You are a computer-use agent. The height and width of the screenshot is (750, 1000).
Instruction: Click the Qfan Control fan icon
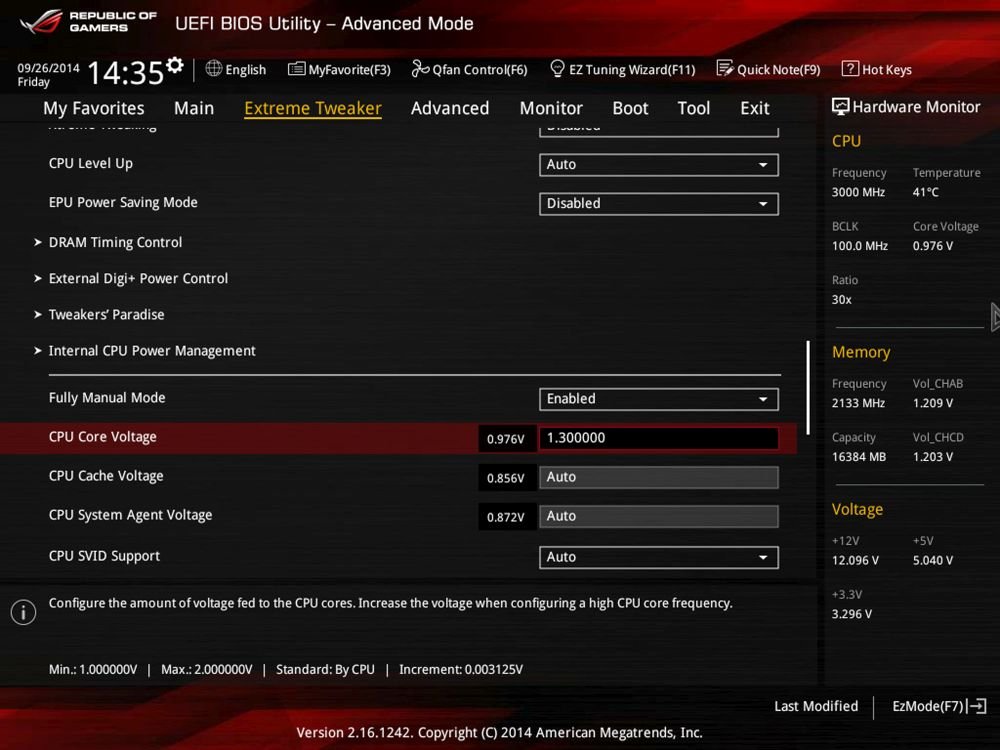pyautogui.click(x=420, y=68)
